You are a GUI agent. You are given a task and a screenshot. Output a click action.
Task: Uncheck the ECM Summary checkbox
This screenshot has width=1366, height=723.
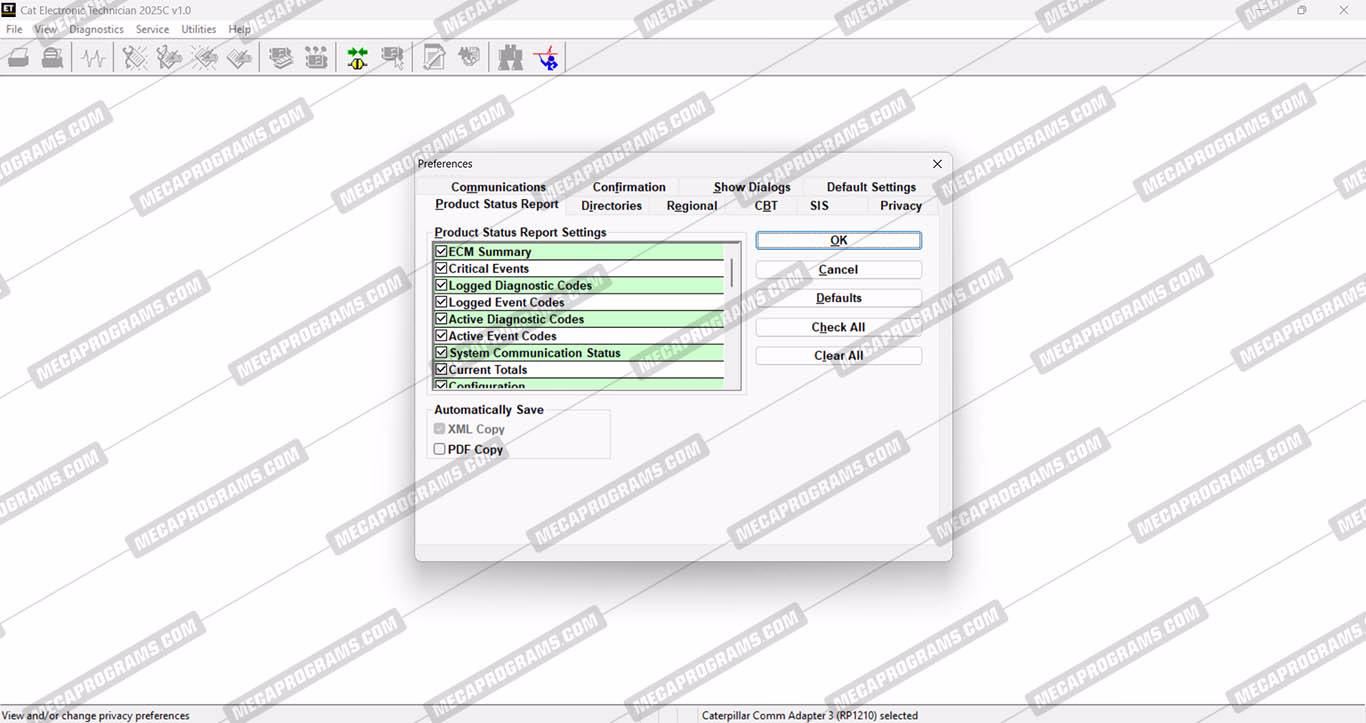pos(441,252)
